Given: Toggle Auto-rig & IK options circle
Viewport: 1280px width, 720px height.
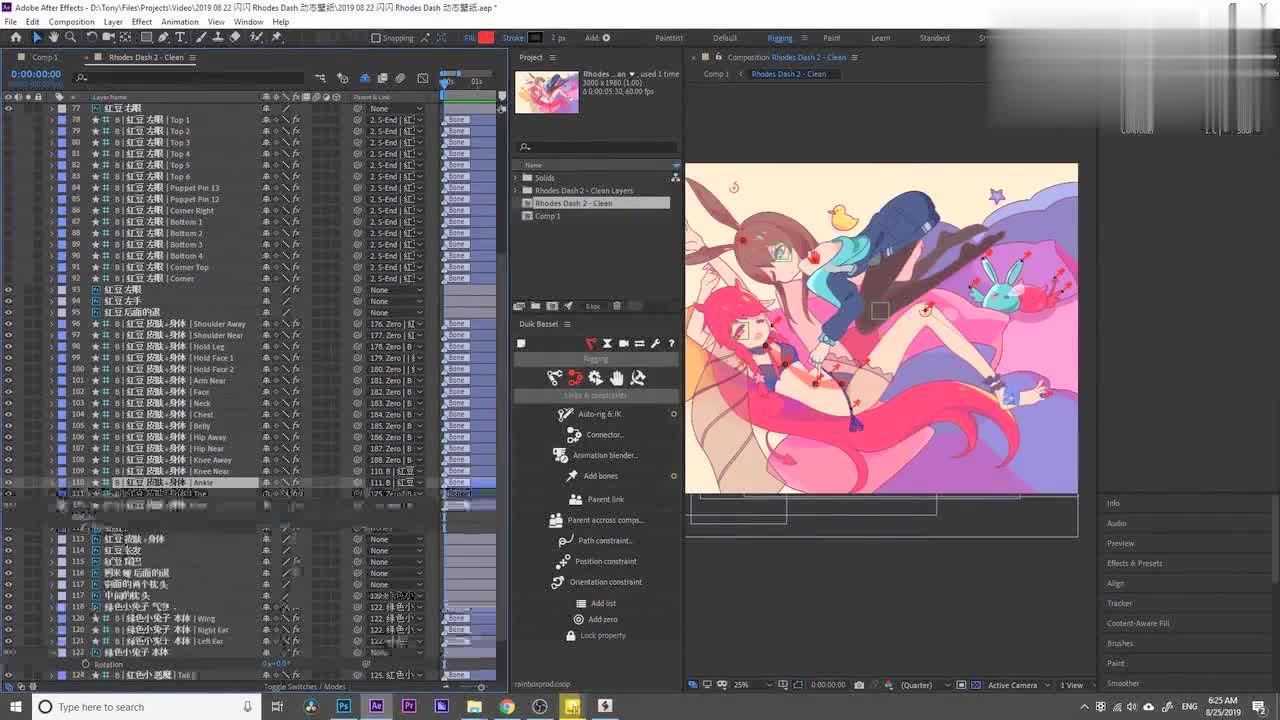Looking at the screenshot, I should [x=673, y=414].
